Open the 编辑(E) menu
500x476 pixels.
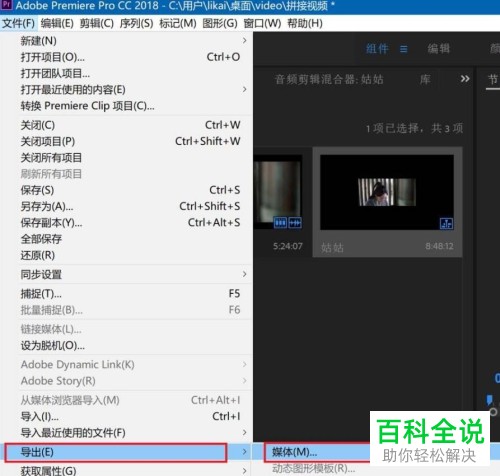pyautogui.click(x=57, y=23)
